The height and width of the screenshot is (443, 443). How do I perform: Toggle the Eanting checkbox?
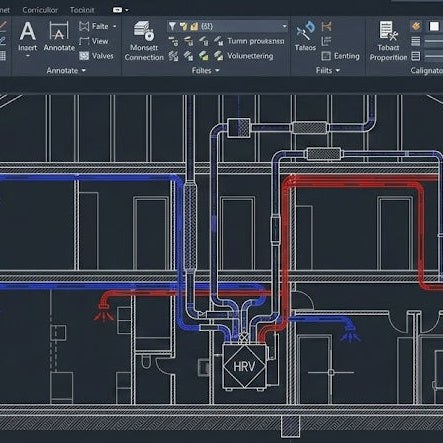326,56
